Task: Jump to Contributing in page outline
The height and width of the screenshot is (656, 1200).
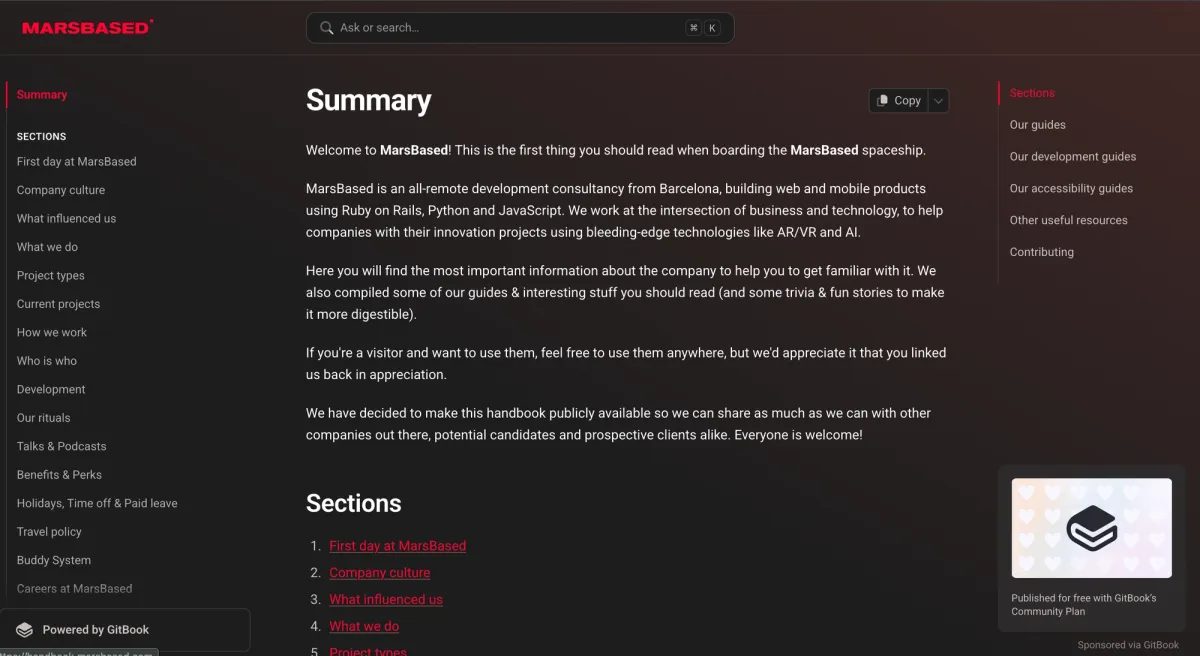Action: [1041, 252]
